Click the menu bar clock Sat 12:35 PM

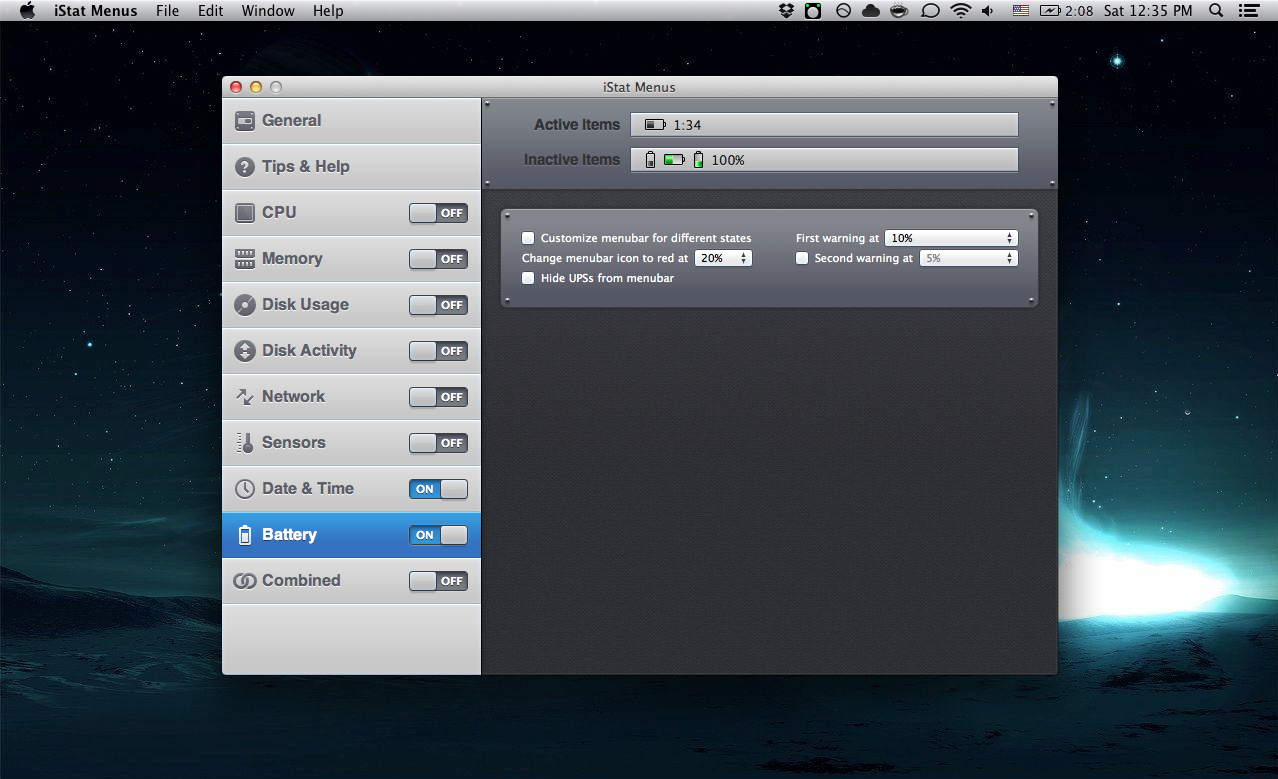point(1148,11)
